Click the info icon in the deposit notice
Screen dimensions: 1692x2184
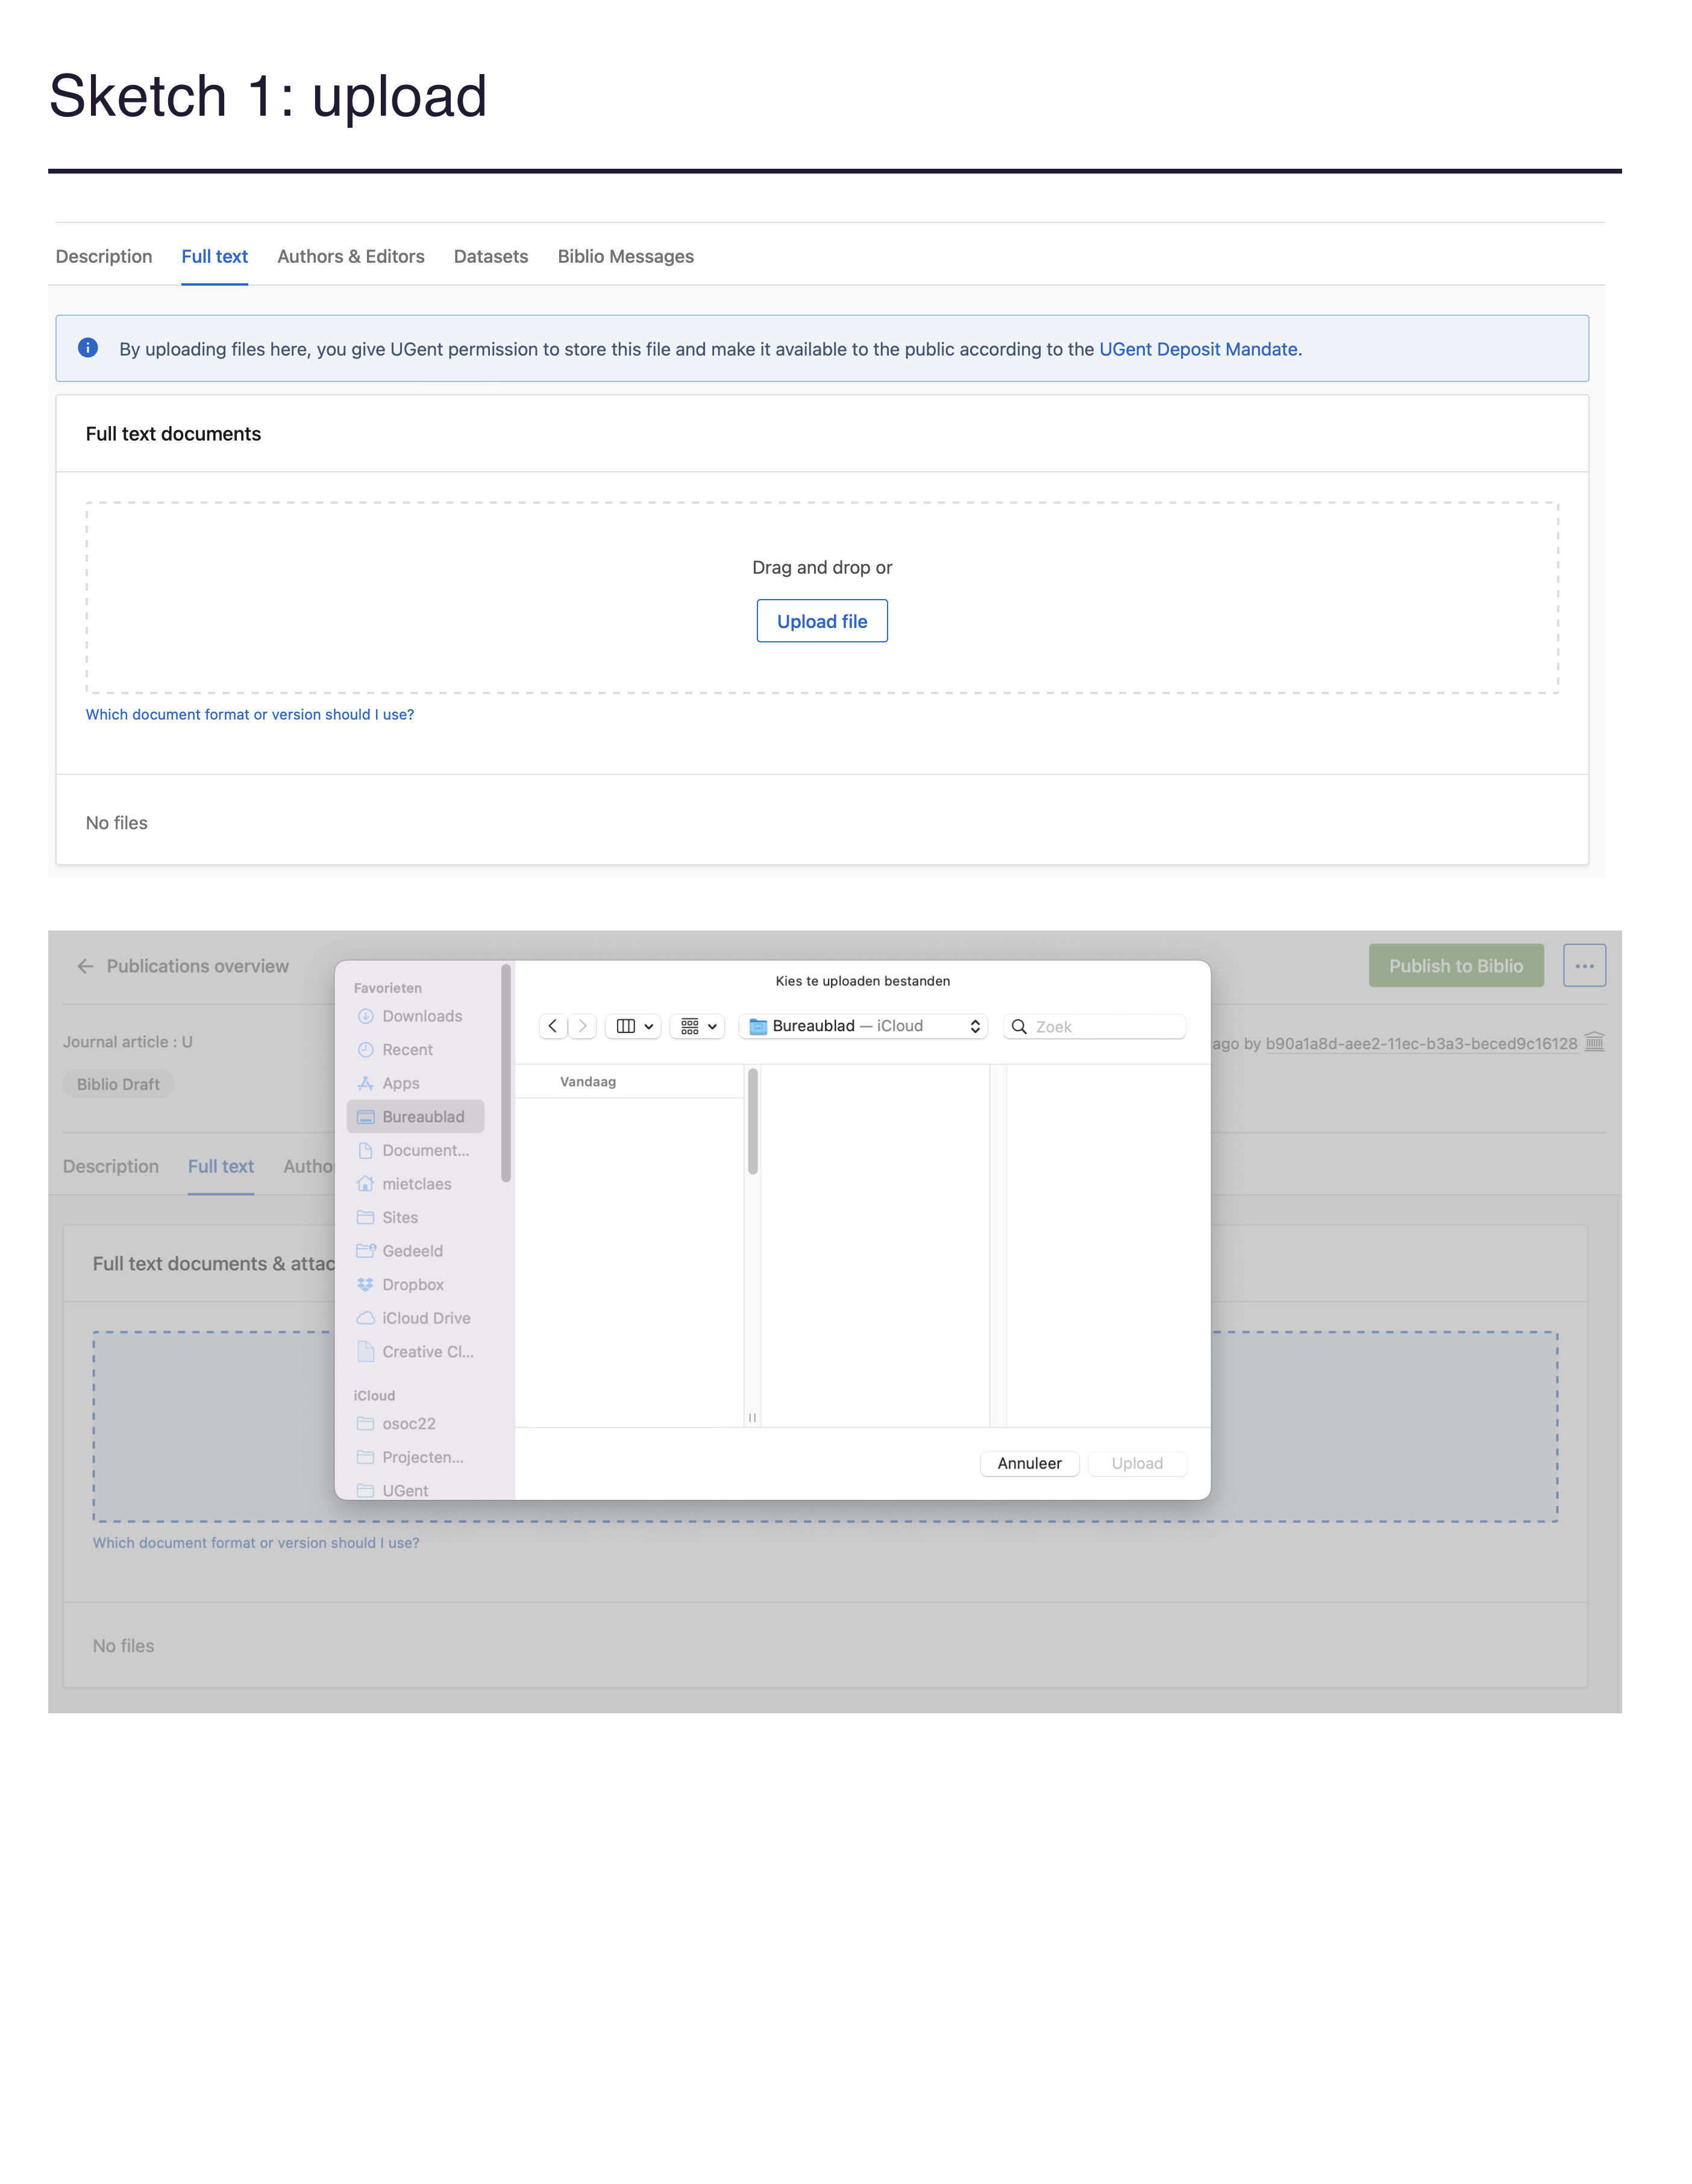[88, 348]
